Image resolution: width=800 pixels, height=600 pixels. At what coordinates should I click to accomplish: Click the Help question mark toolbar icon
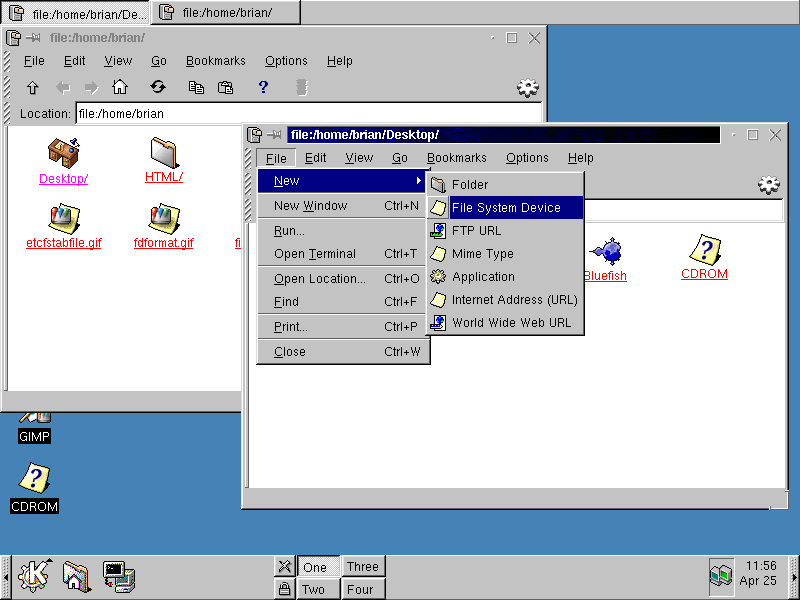262,88
